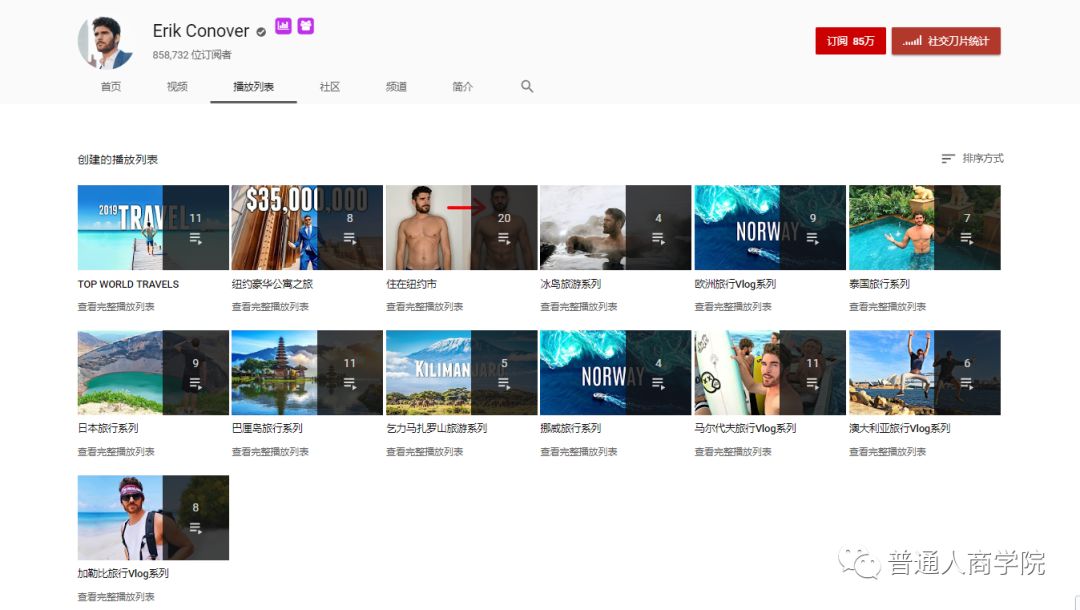This screenshot has height=610, width=1080.
Task: Go to the 简介 tab
Action: coord(462,87)
